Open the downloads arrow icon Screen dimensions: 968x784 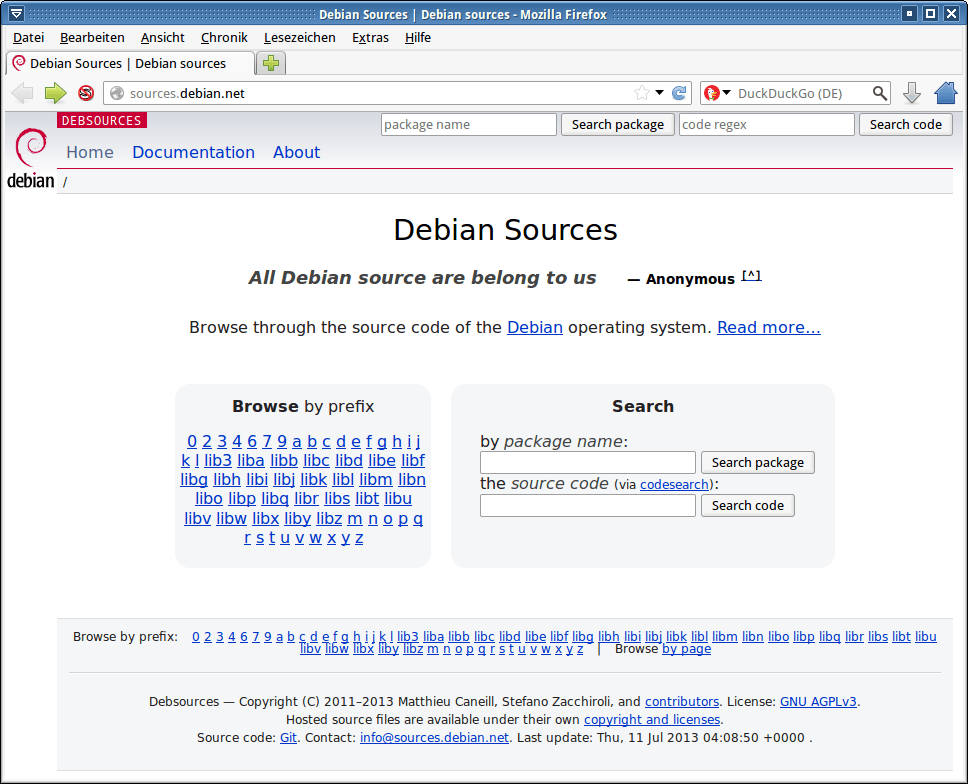tap(912, 93)
